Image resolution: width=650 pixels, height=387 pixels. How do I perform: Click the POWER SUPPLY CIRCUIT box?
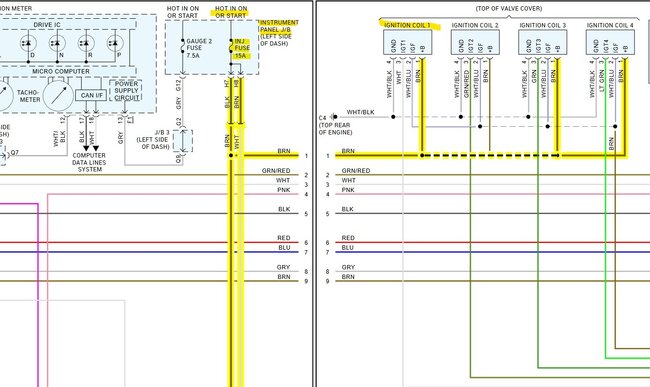coord(126,91)
